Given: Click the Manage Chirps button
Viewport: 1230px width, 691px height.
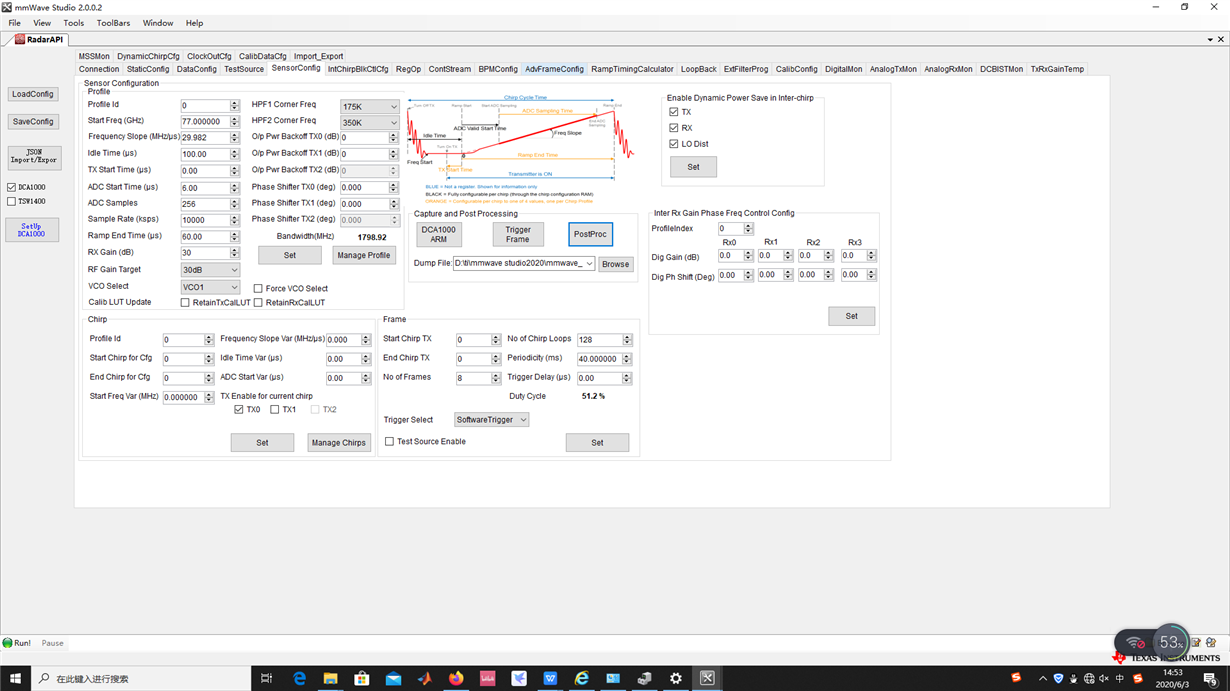Looking at the screenshot, I should (339, 443).
